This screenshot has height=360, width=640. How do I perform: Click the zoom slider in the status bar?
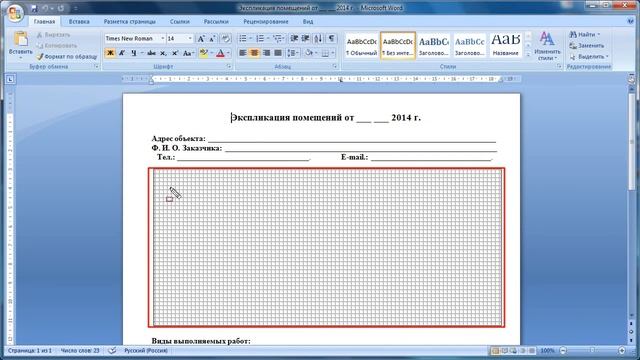[x=592, y=351]
